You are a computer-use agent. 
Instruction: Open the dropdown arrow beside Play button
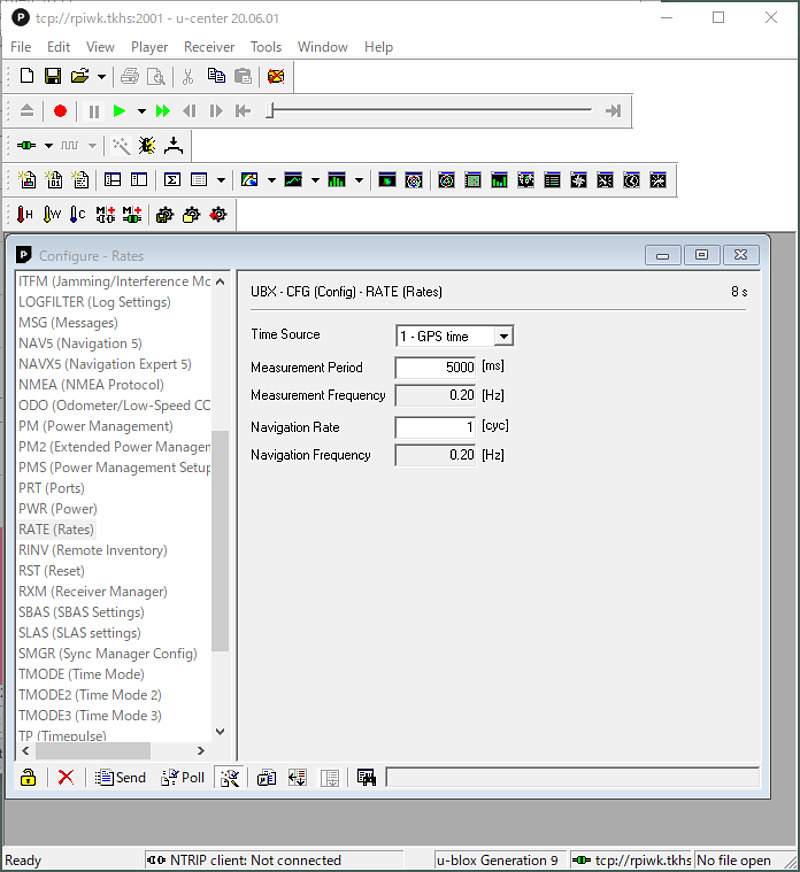coord(142,111)
